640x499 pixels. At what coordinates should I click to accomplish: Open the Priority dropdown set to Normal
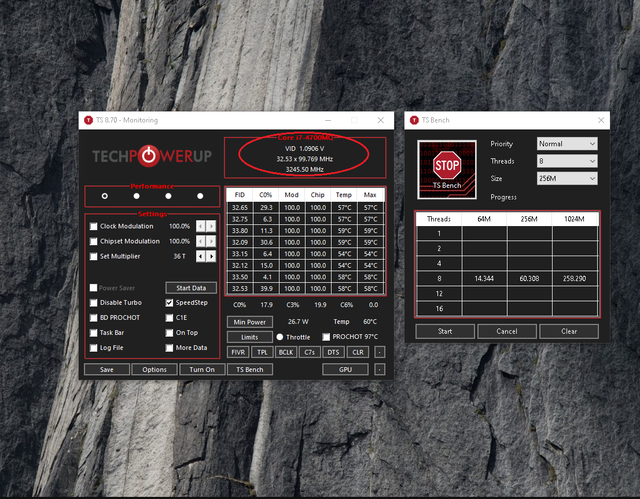567,144
